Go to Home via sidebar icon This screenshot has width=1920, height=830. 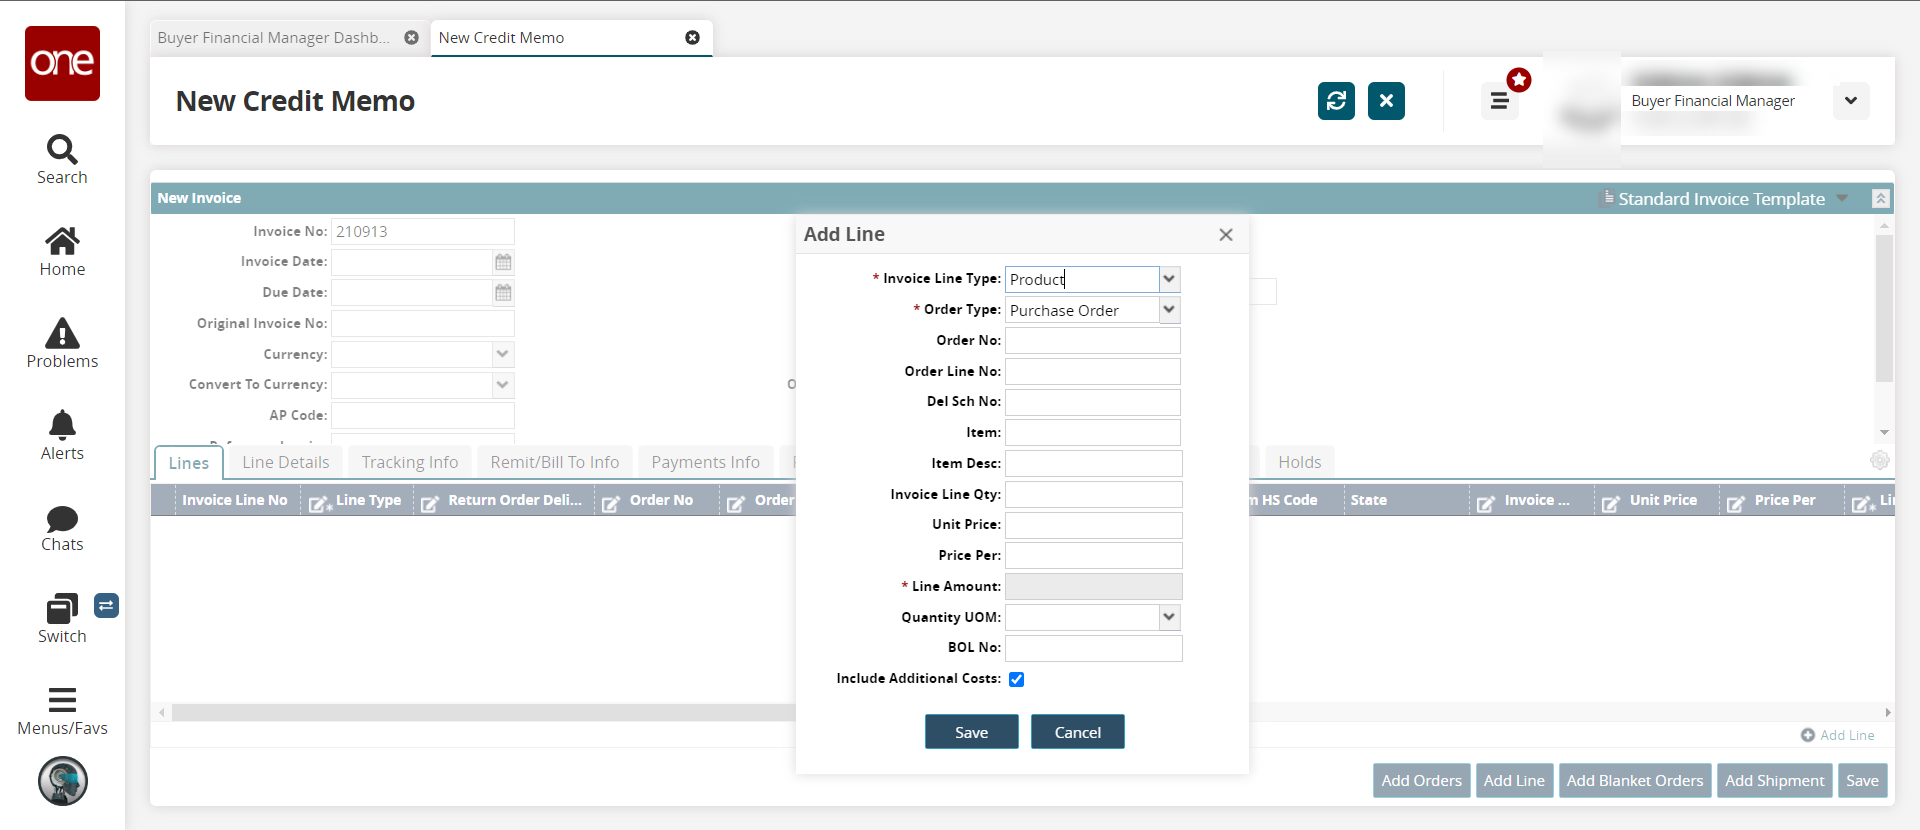coord(62,242)
